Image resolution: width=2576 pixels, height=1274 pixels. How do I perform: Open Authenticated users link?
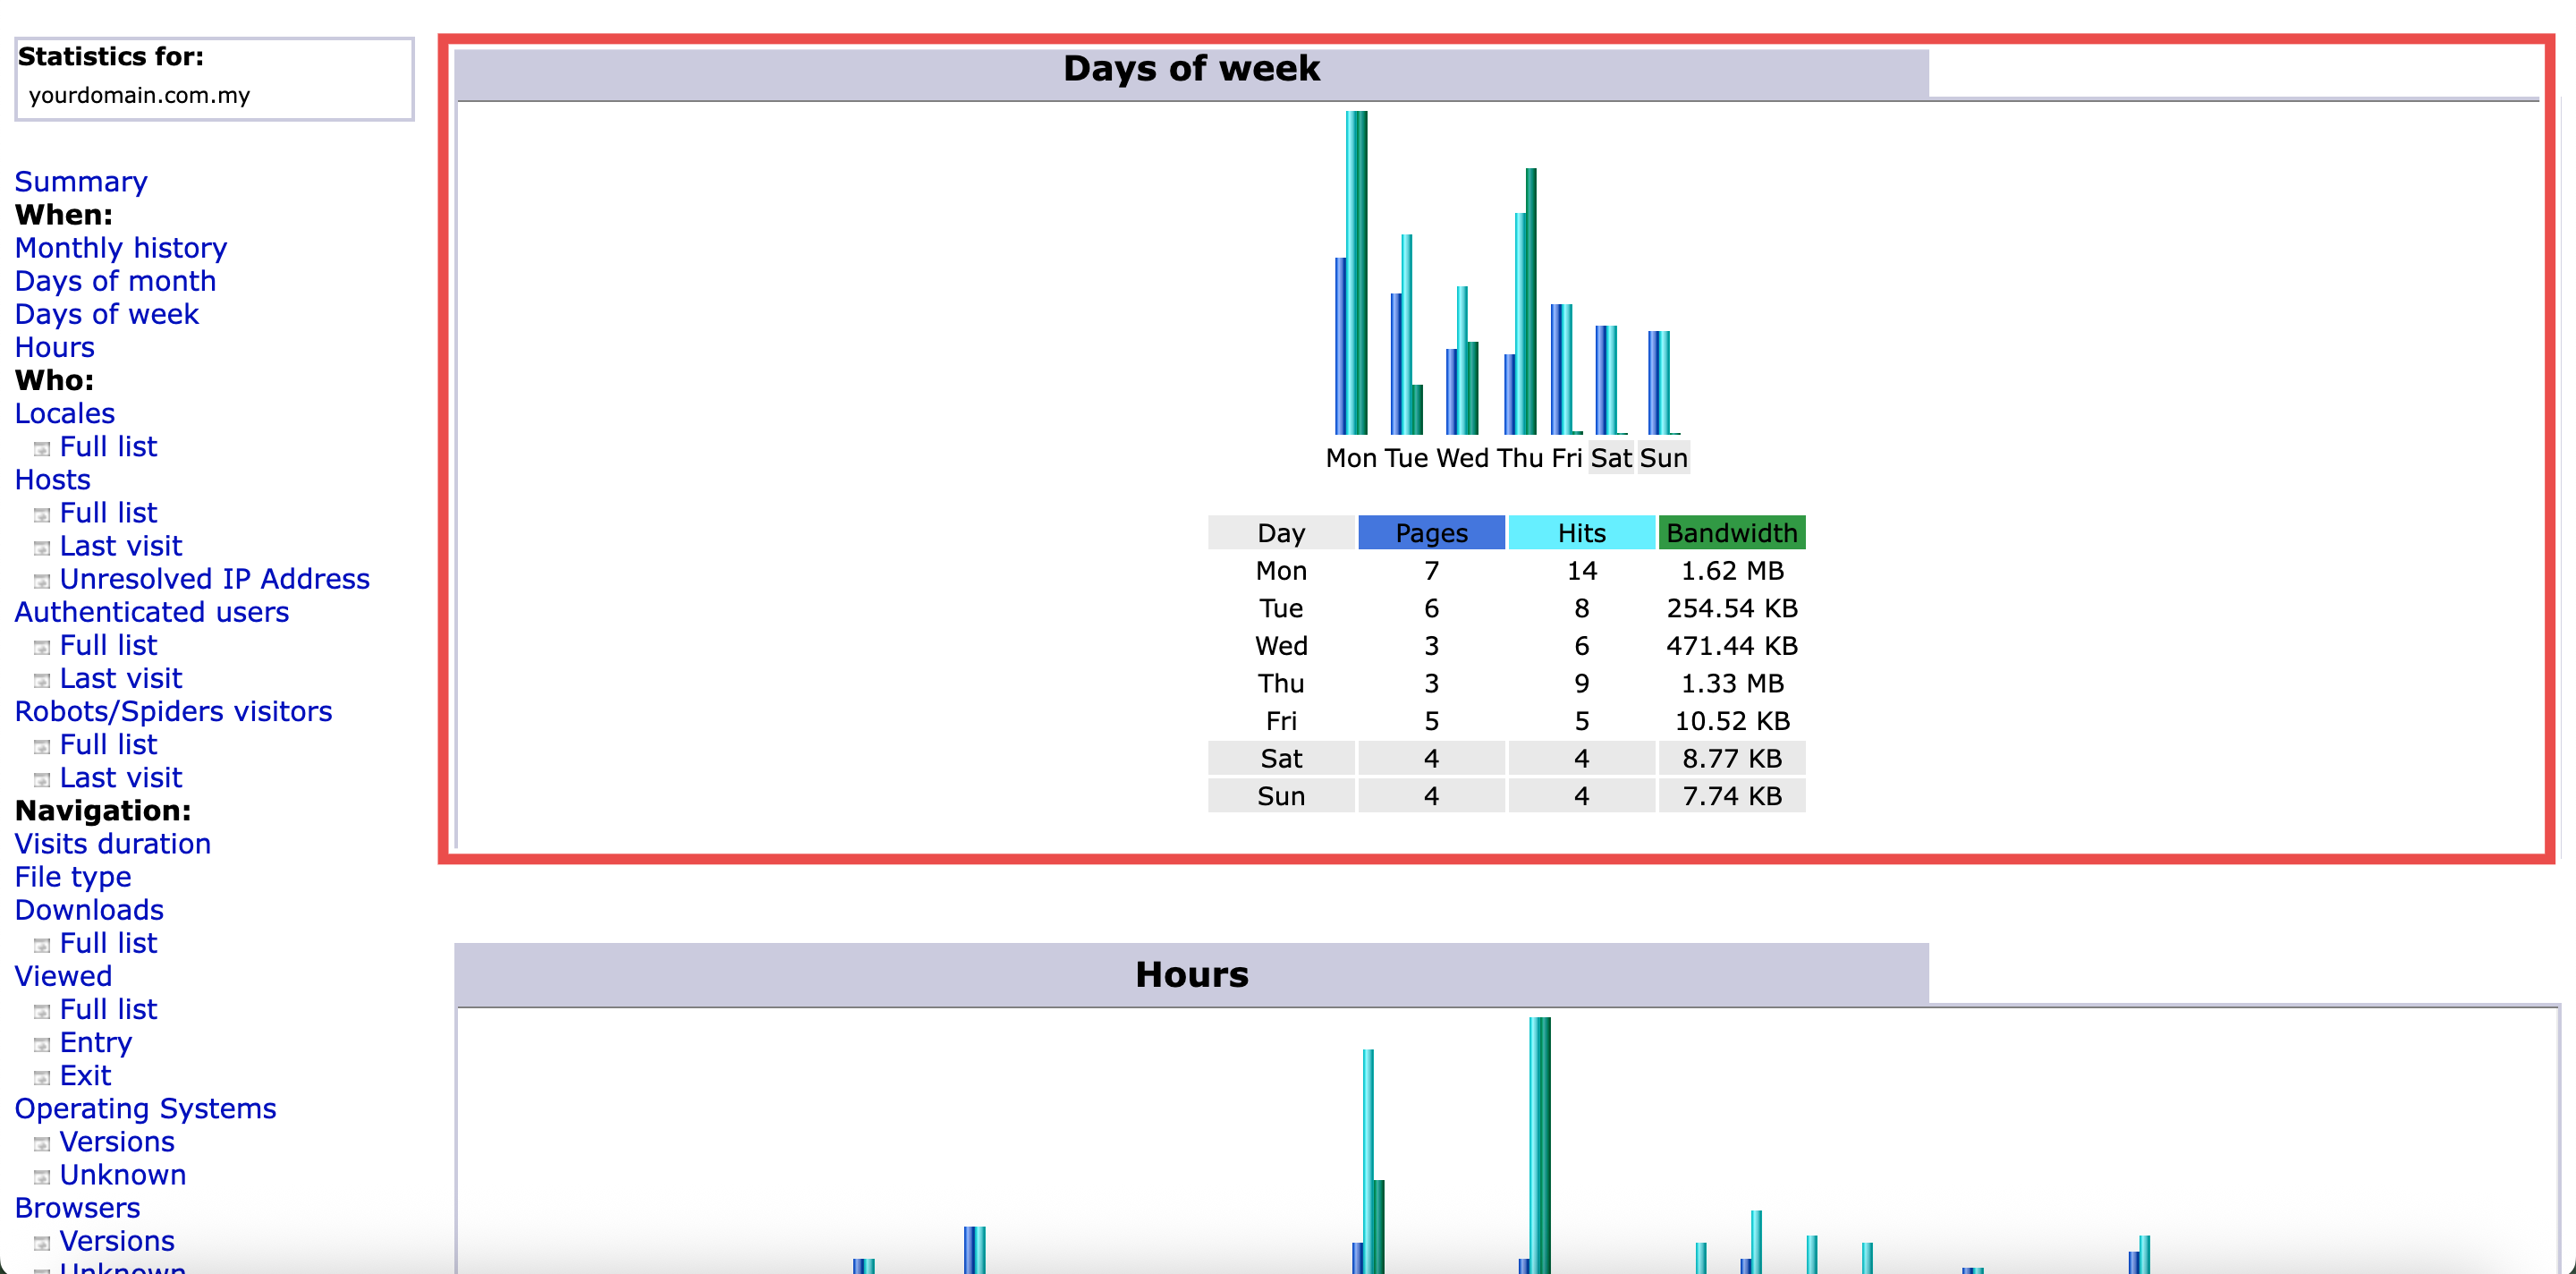[151, 612]
